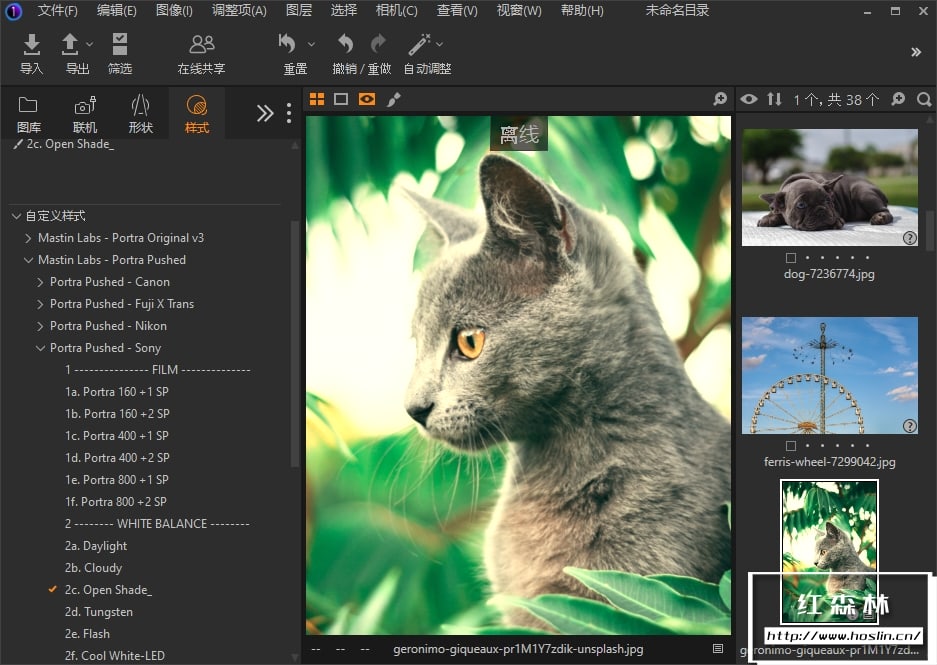
Task: Collapse the Portra Pushed - Sony folder
Action: pos(40,348)
